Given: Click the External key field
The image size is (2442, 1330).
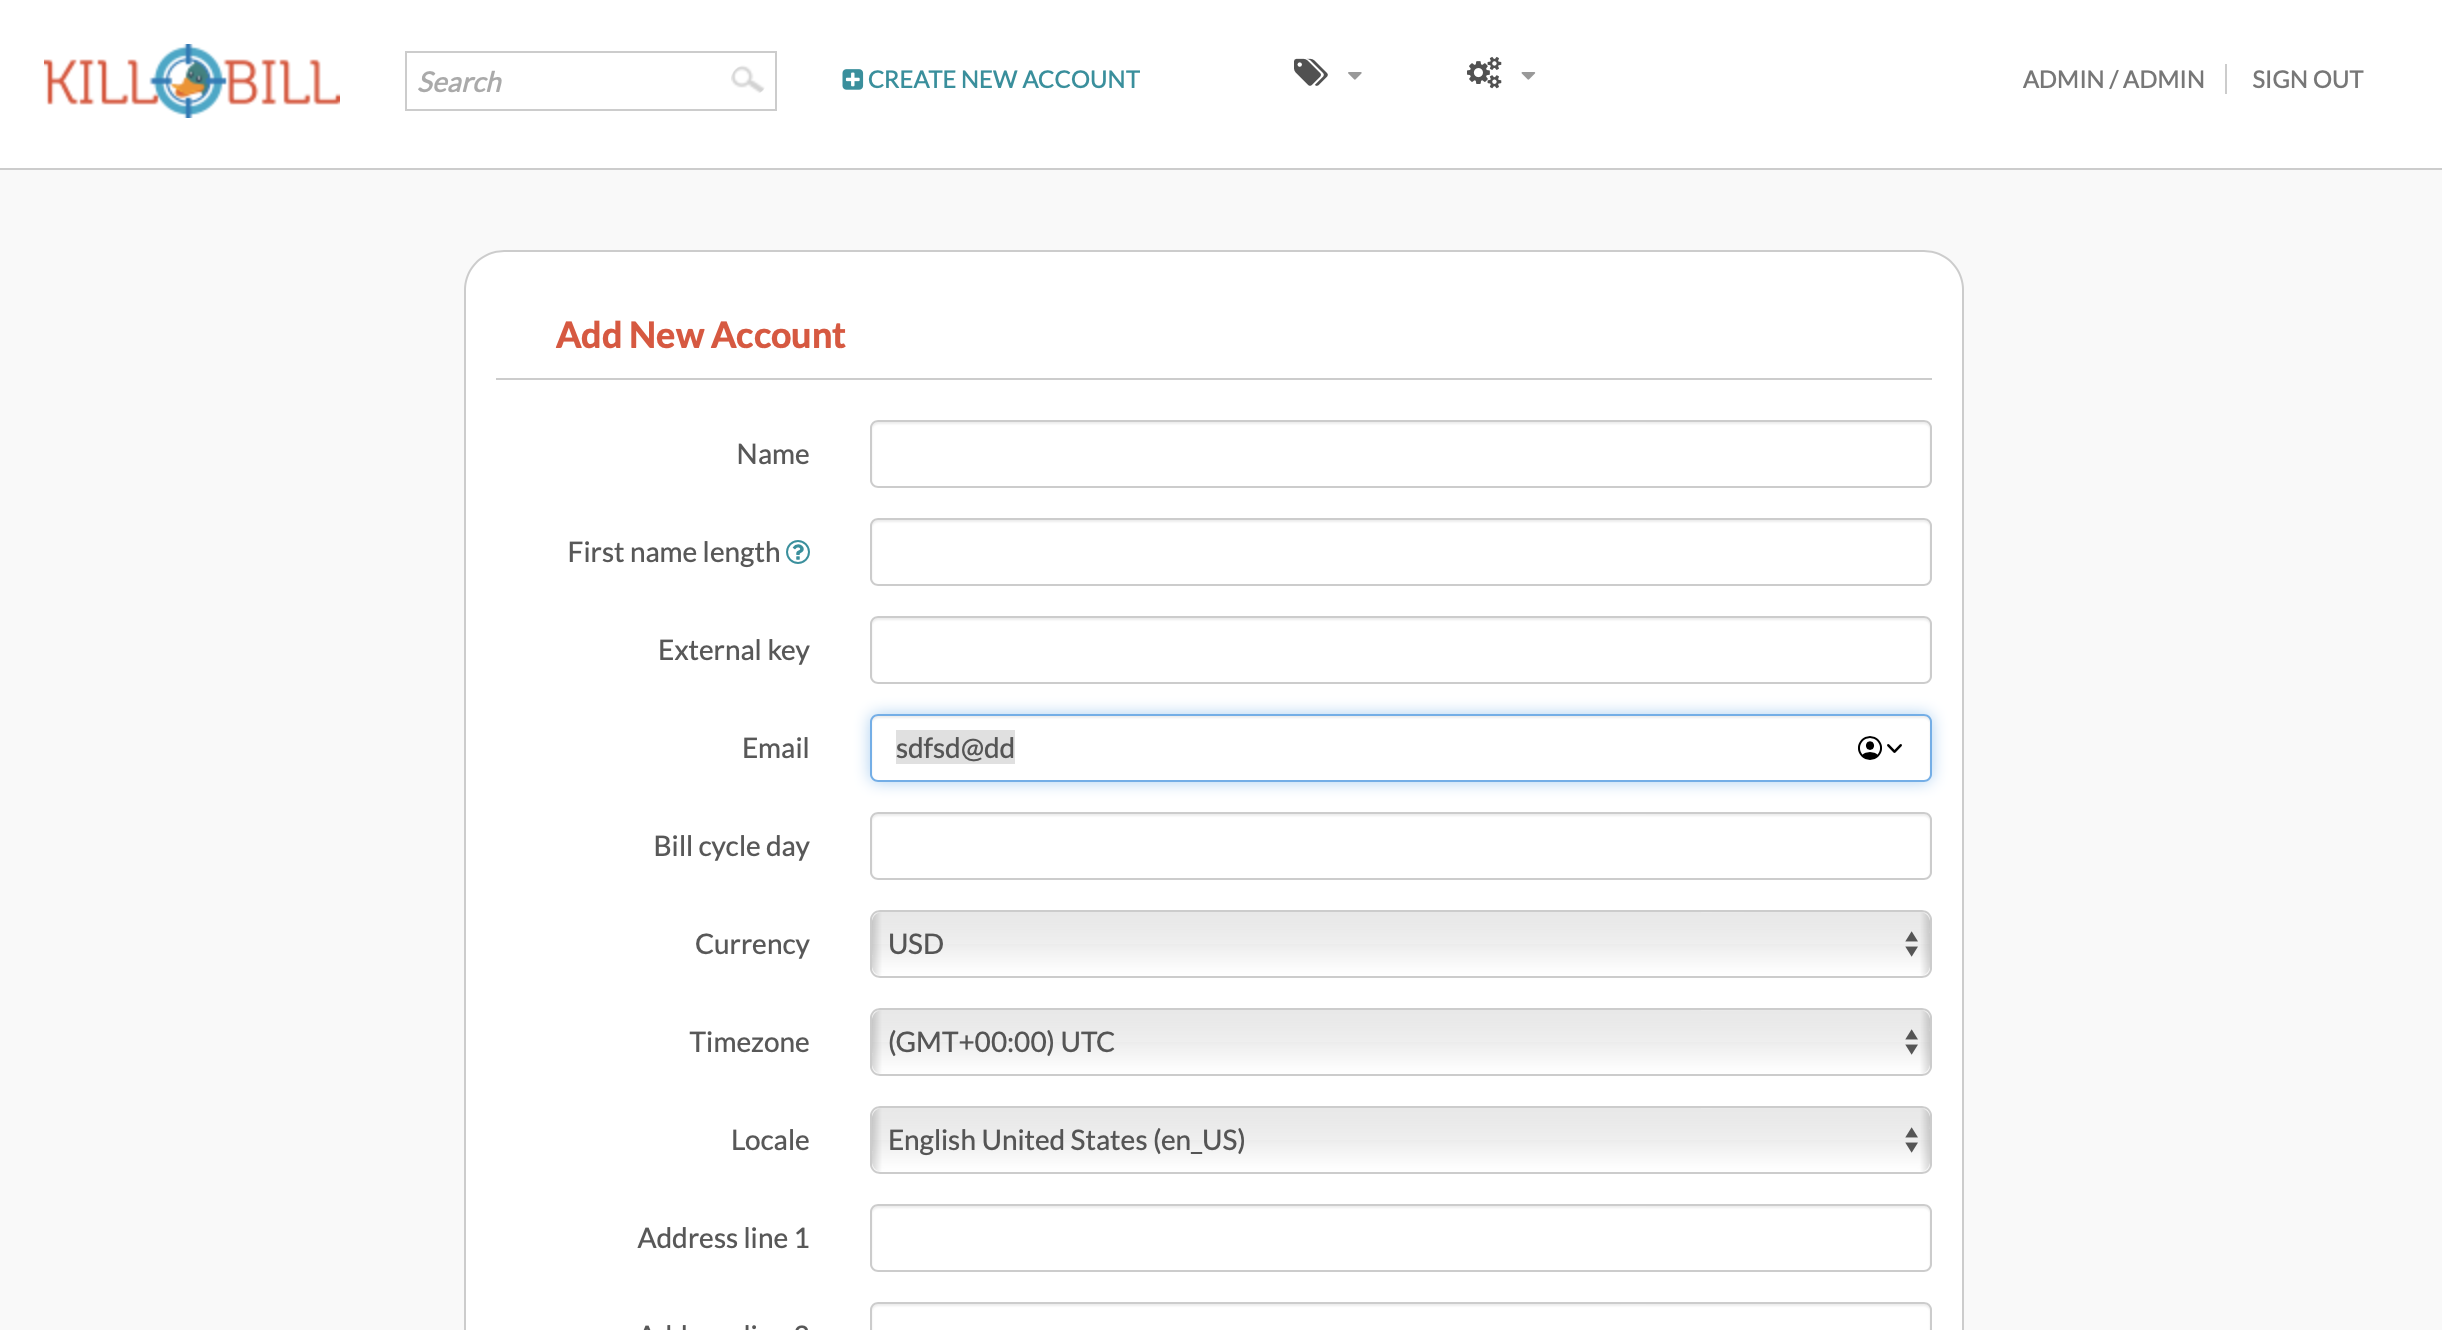Looking at the screenshot, I should tap(1399, 649).
